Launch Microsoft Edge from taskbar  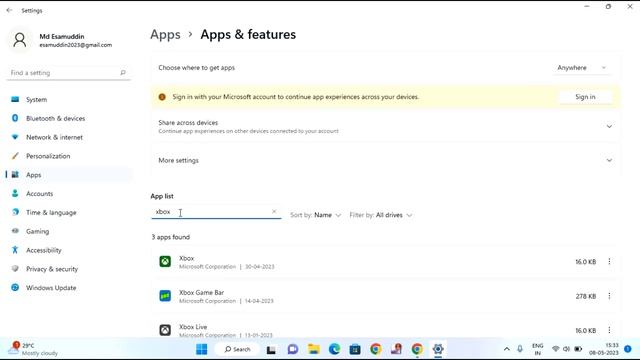click(x=334, y=349)
